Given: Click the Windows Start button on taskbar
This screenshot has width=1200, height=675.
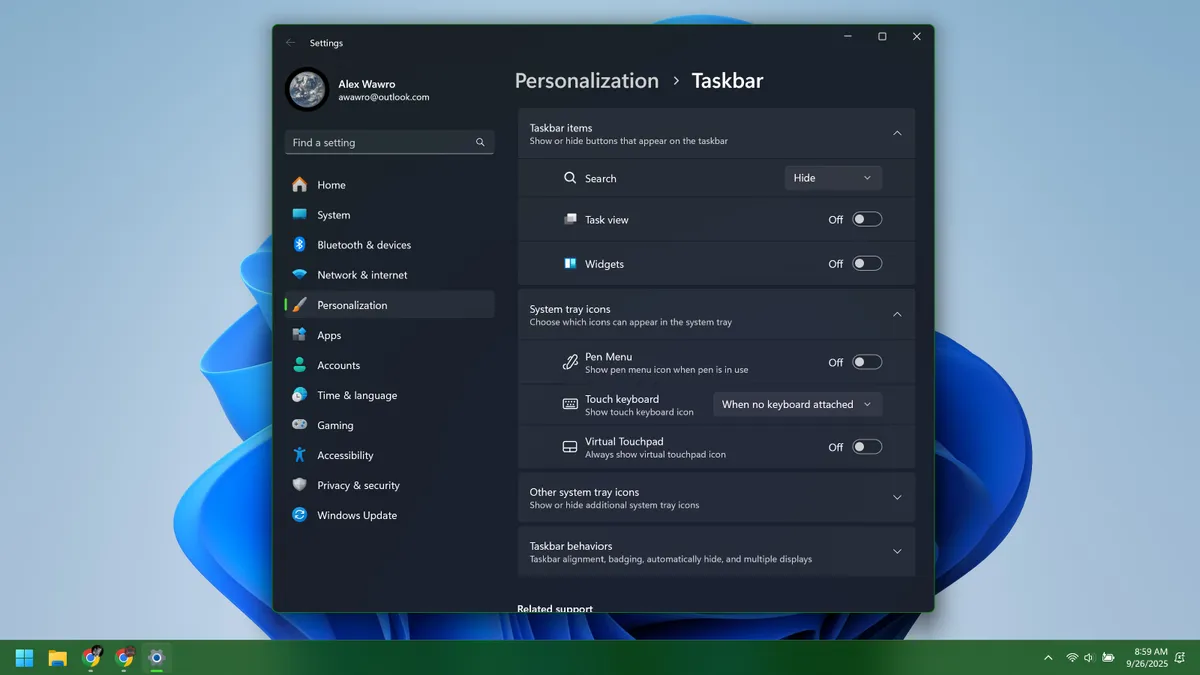Looking at the screenshot, I should pyautogui.click(x=25, y=657).
